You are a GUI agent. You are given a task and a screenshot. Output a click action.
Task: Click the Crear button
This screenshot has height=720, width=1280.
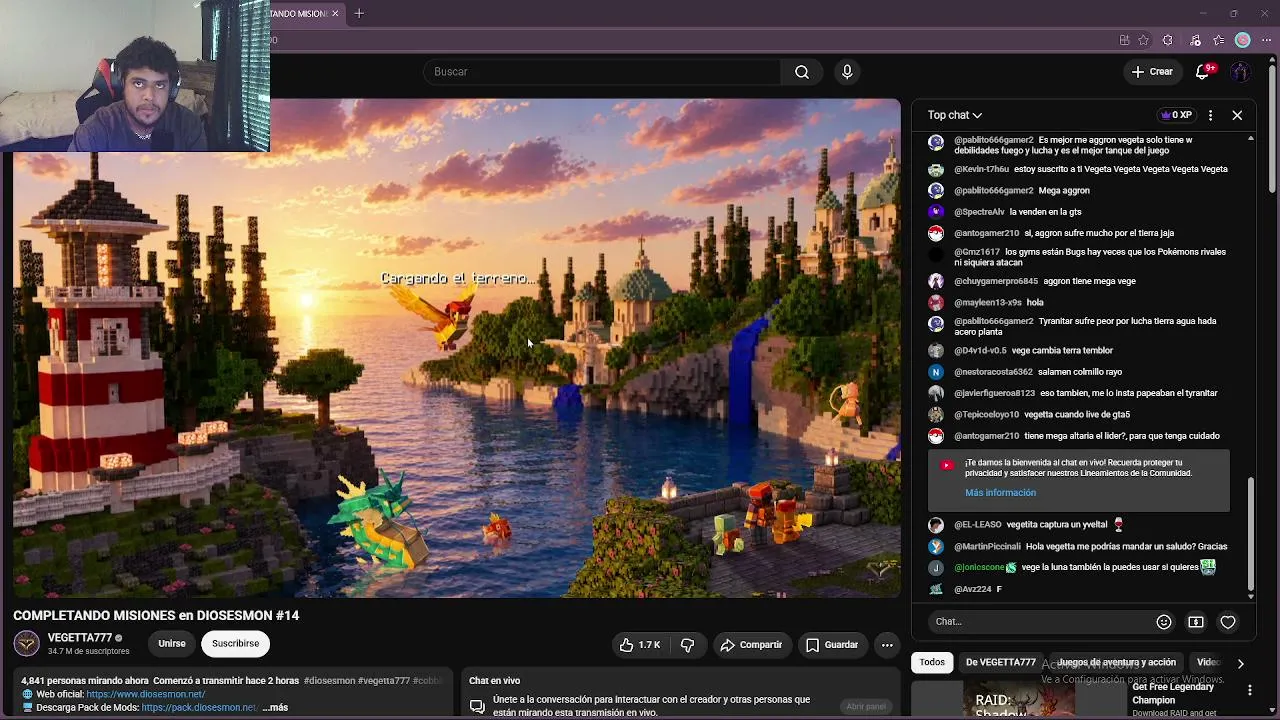click(1152, 72)
